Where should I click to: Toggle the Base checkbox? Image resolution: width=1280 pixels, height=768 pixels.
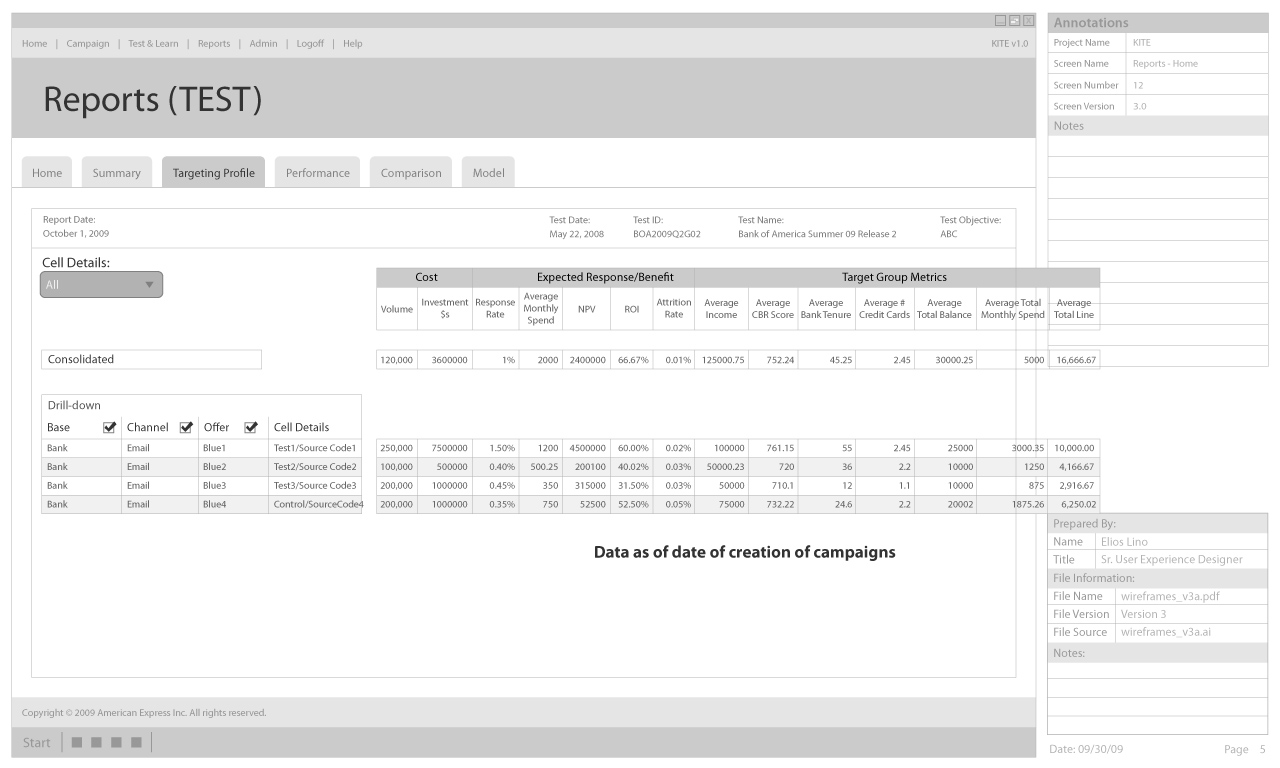[x=110, y=428]
